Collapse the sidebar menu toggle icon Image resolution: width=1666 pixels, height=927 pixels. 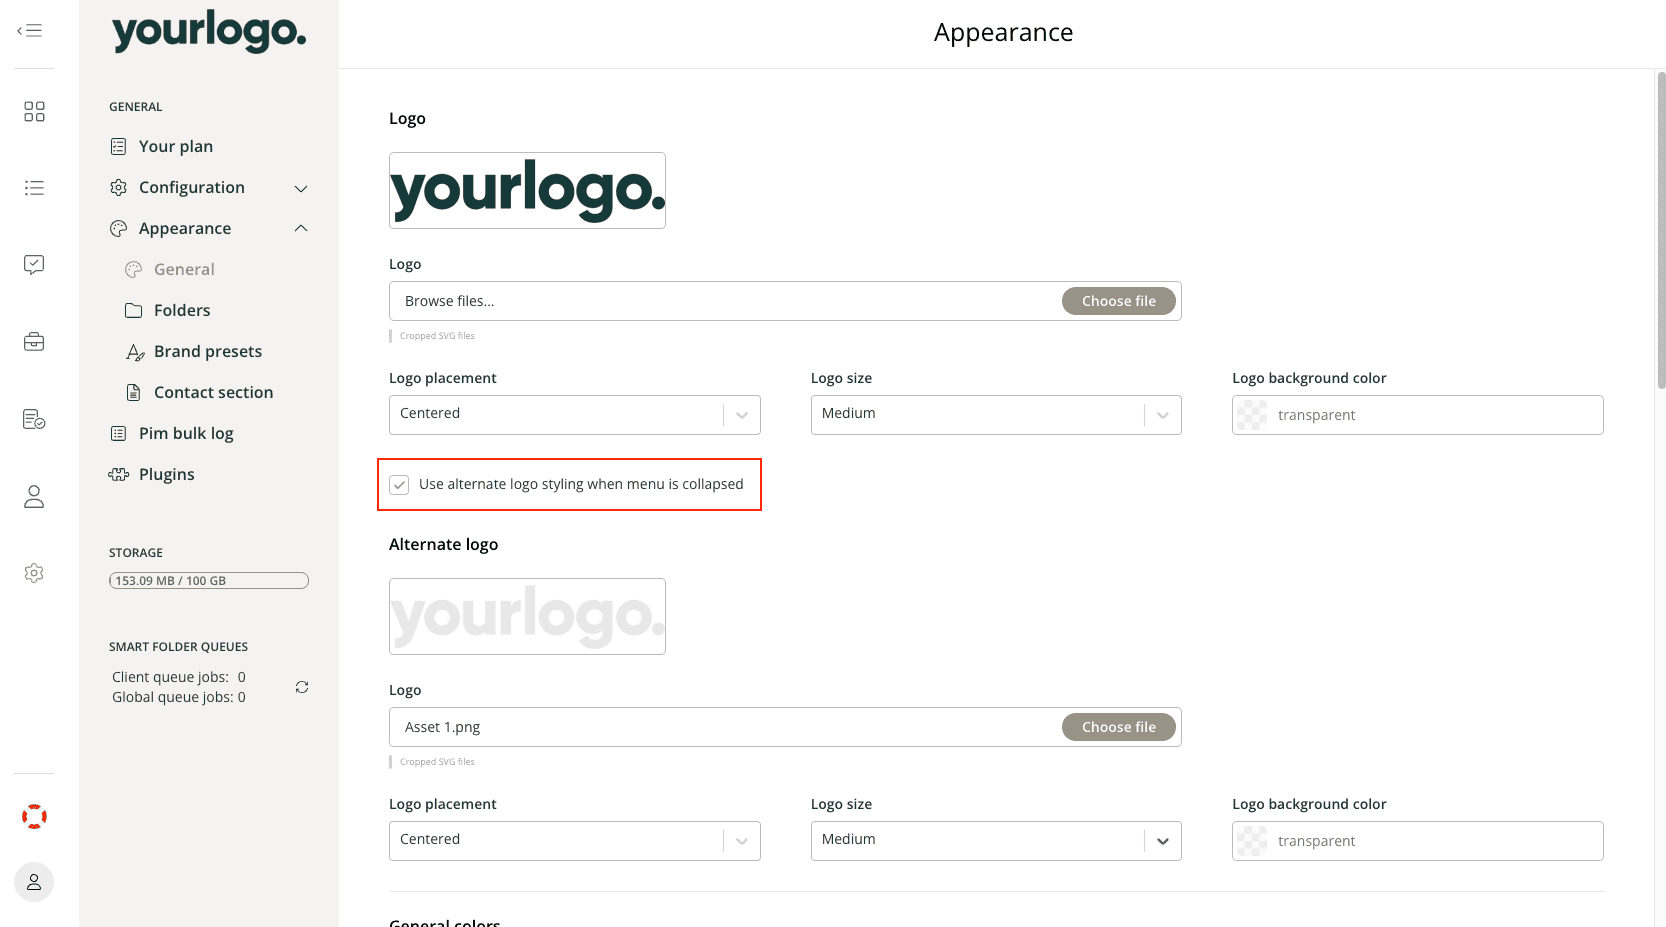point(30,30)
